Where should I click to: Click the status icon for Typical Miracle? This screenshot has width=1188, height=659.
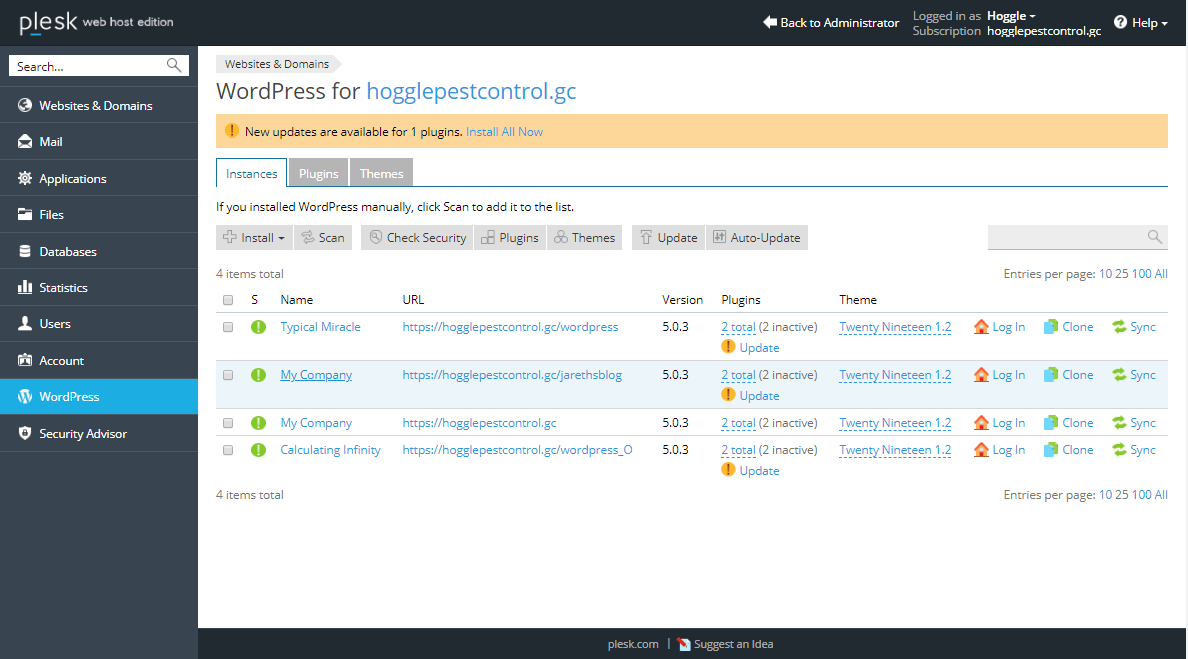(258, 327)
